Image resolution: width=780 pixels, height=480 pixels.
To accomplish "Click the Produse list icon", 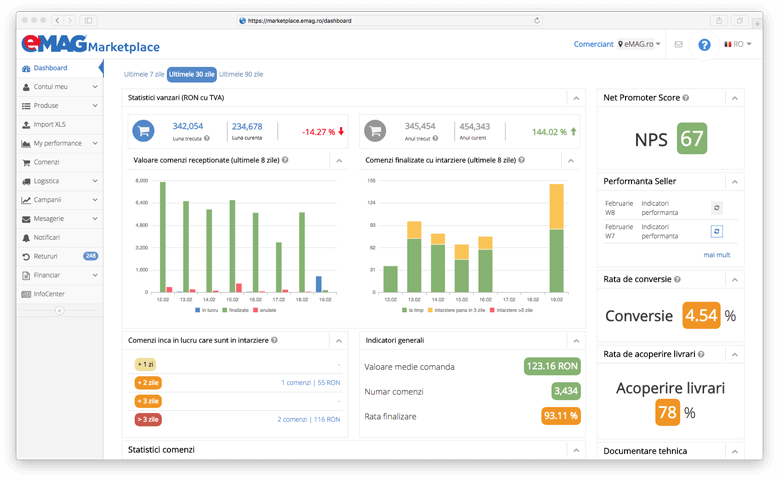I will pyautogui.click(x=26, y=106).
